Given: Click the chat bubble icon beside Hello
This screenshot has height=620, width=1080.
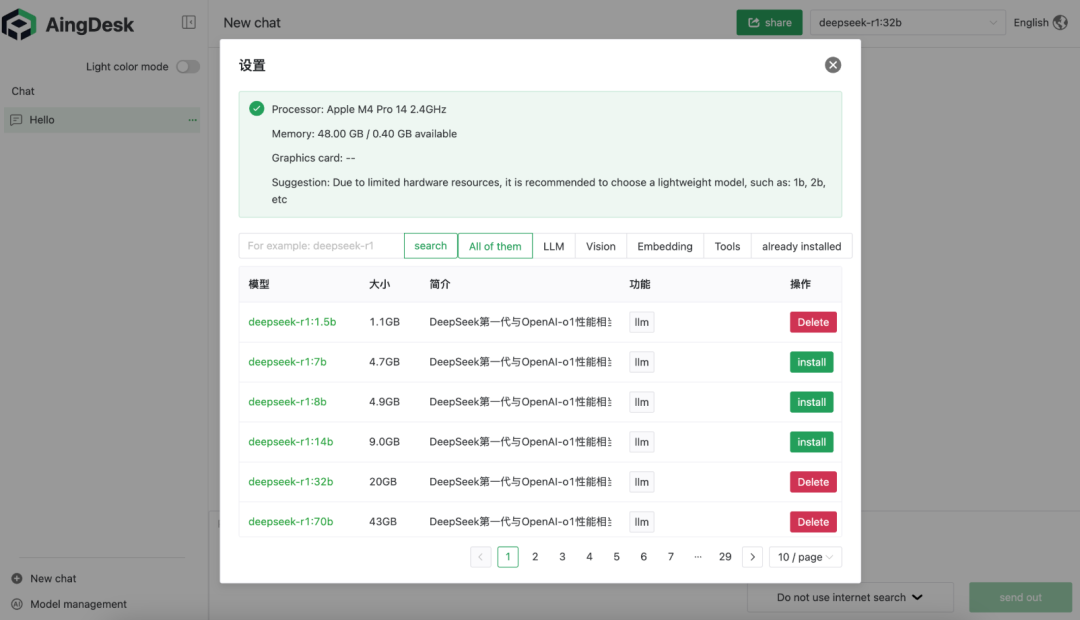Looking at the screenshot, I should tap(15, 119).
